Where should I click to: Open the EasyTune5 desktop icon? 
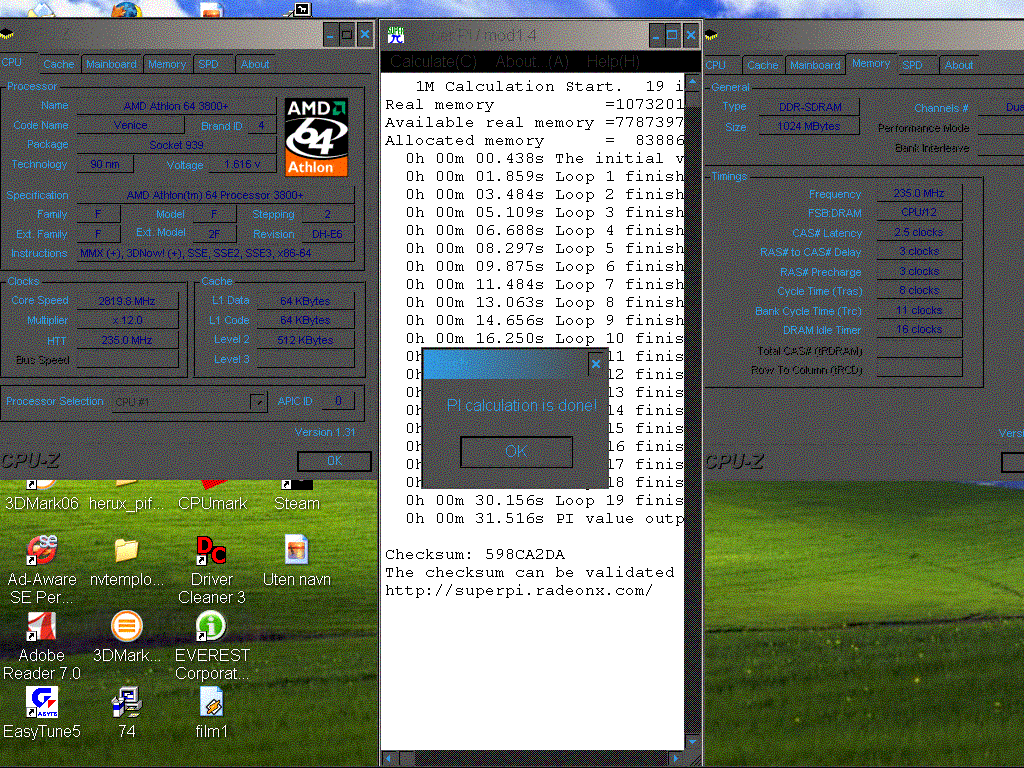pyautogui.click(x=42, y=702)
